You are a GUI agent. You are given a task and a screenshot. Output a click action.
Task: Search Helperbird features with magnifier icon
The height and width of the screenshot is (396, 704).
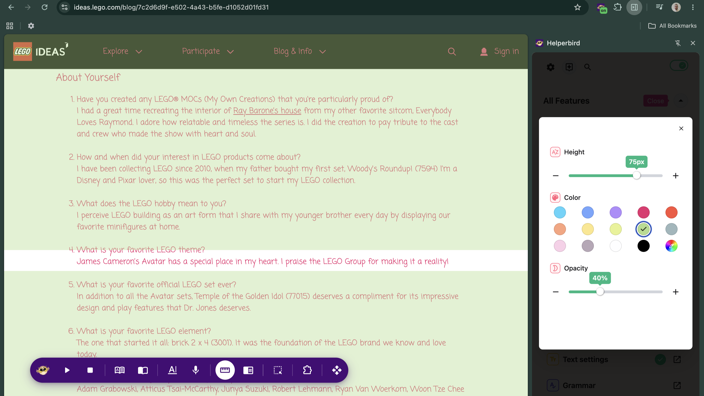(587, 67)
